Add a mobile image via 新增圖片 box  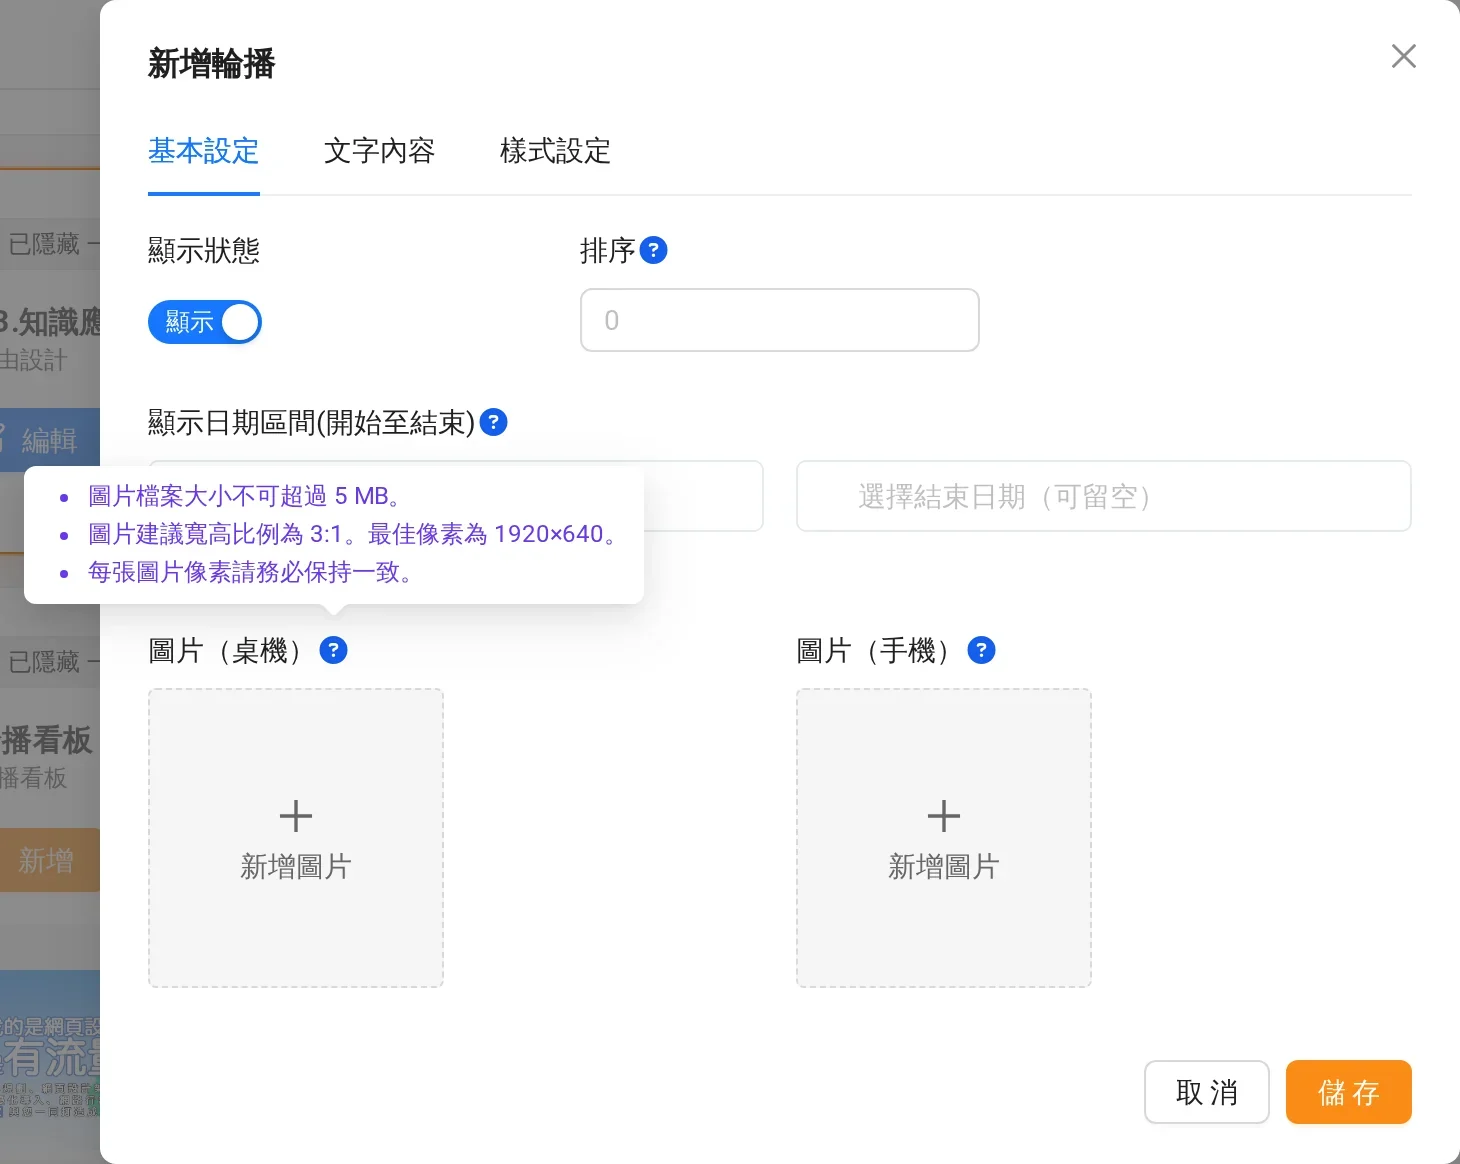944,838
